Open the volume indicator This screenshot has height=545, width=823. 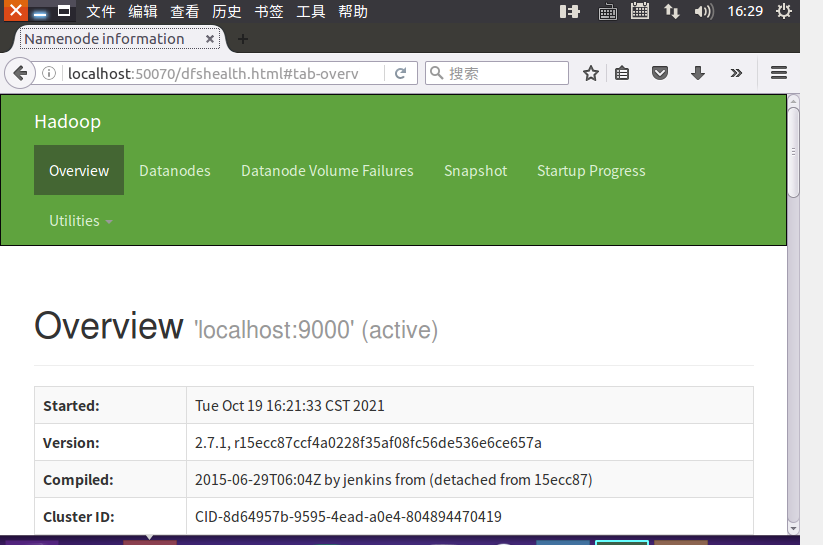(704, 11)
